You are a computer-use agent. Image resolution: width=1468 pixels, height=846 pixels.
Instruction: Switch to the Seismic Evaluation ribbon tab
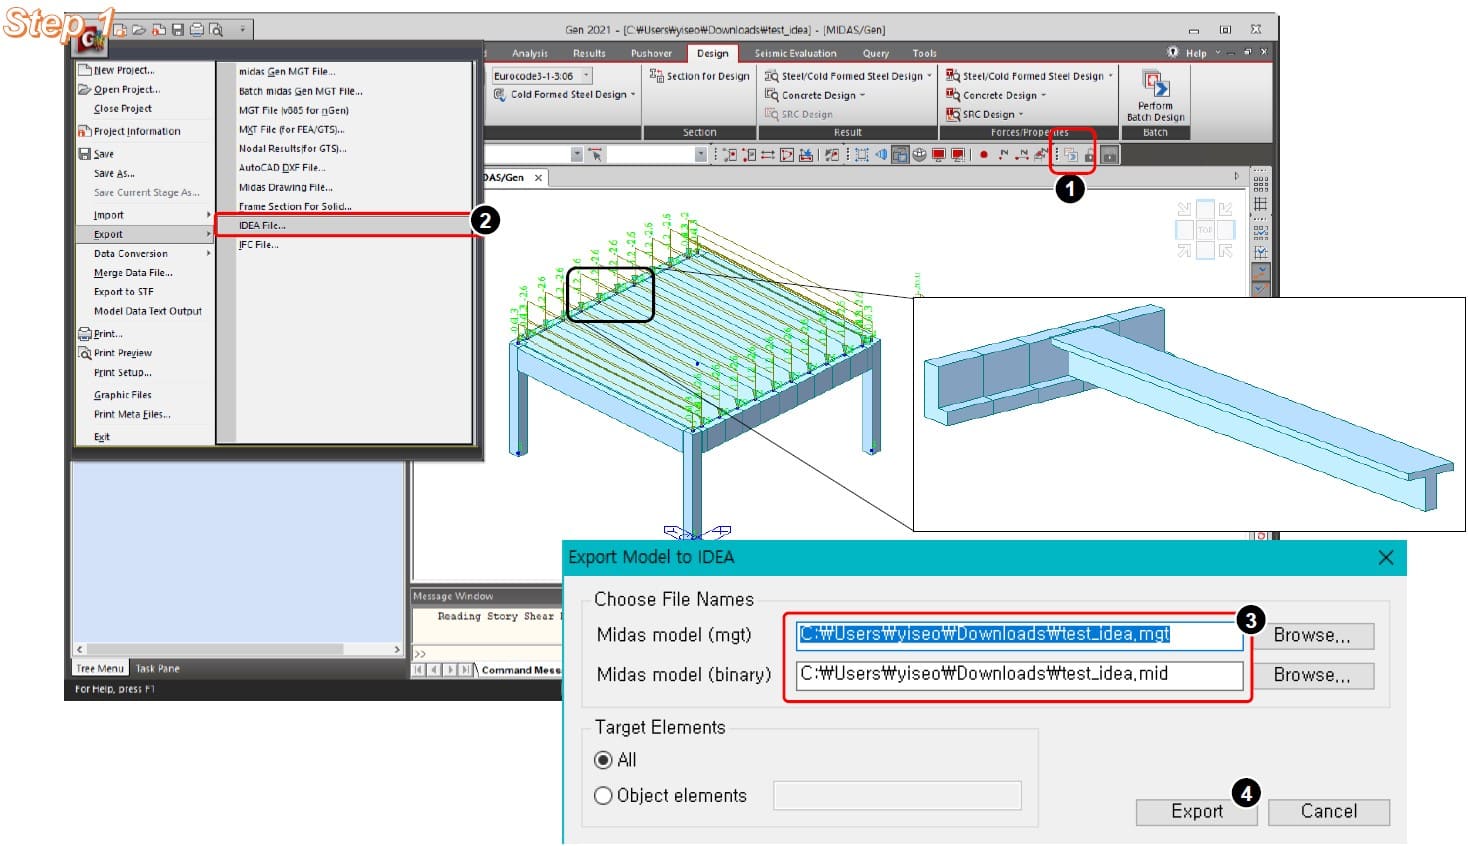click(x=795, y=54)
